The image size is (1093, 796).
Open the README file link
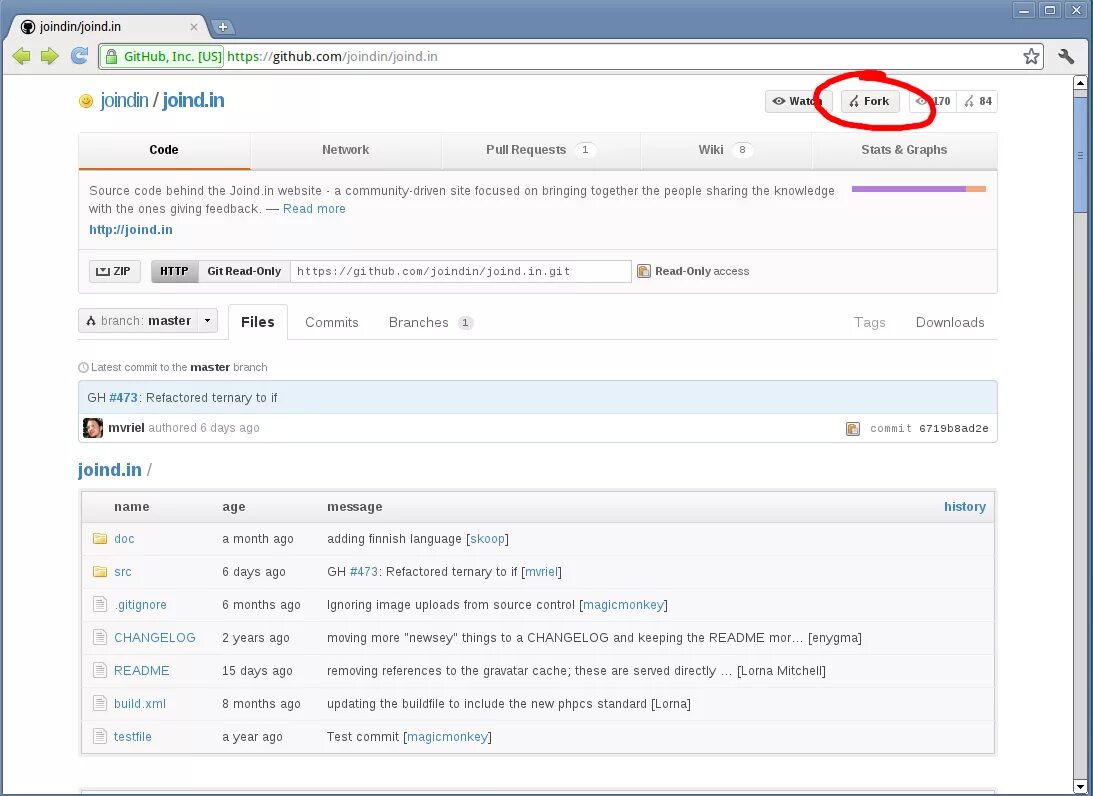(x=142, y=671)
